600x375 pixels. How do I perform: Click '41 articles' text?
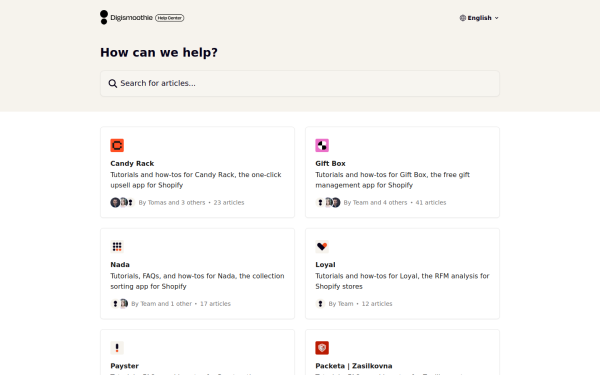(431, 202)
